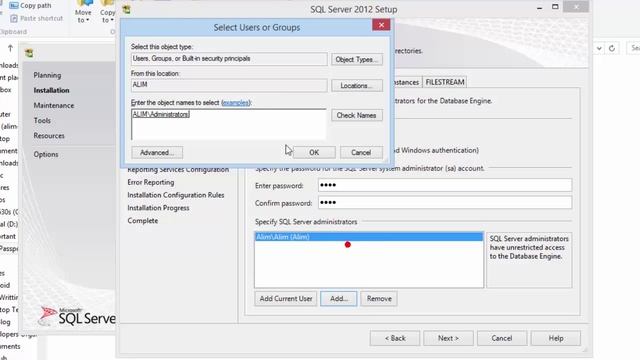The height and width of the screenshot is (360, 640).
Task: Select Alim\Alim (Alim) administrator entry
Action: [x=369, y=237]
